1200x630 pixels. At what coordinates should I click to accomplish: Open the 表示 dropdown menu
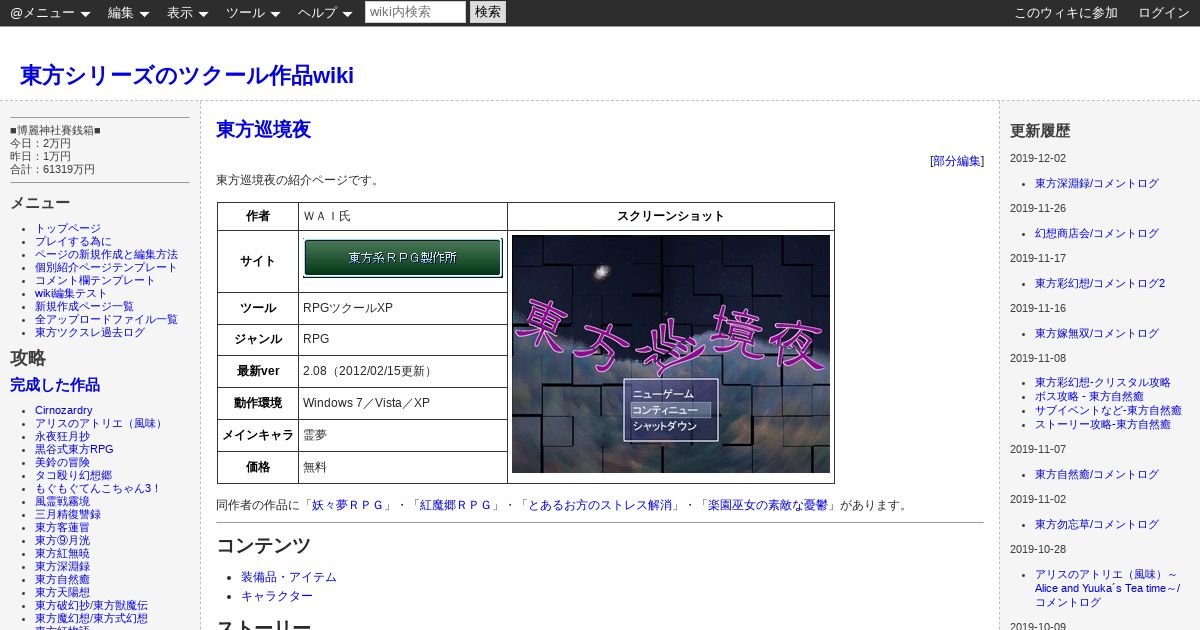click(188, 13)
